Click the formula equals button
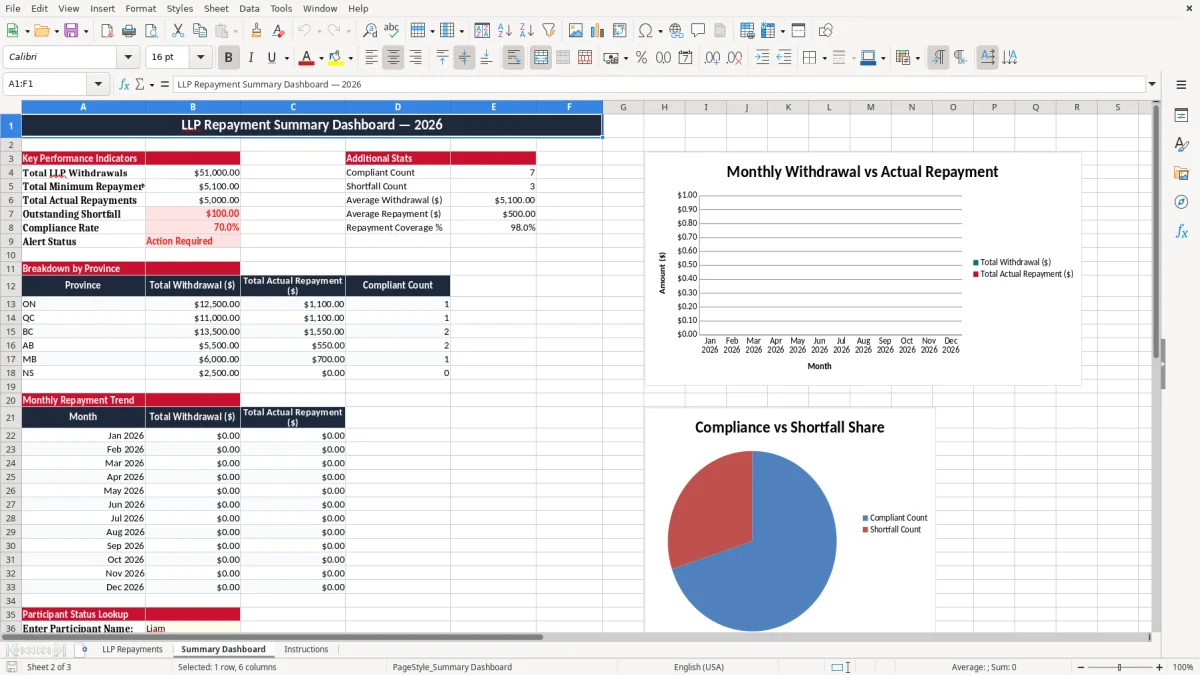The height and width of the screenshot is (675, 1200). pyautogui.click(x=165, y=84)
